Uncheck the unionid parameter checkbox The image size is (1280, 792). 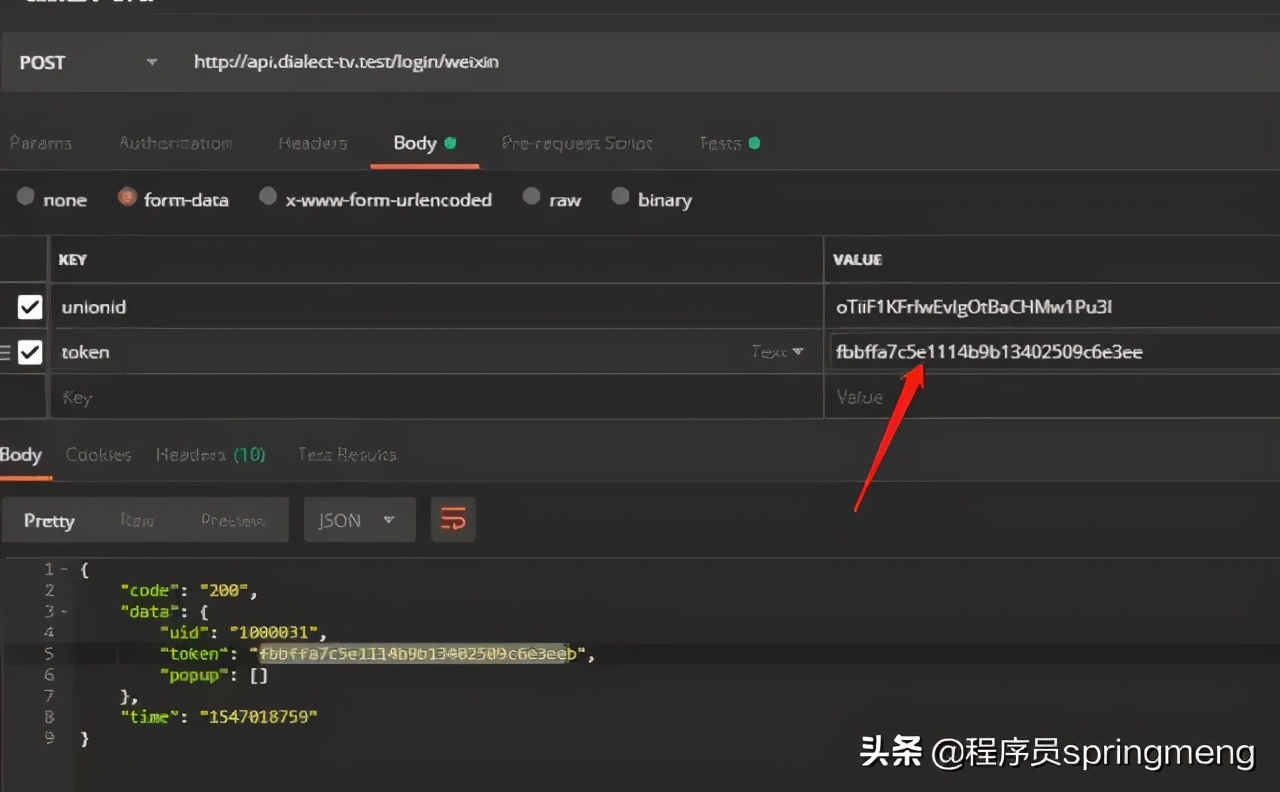pyautogui.click(x=30, y=307)
